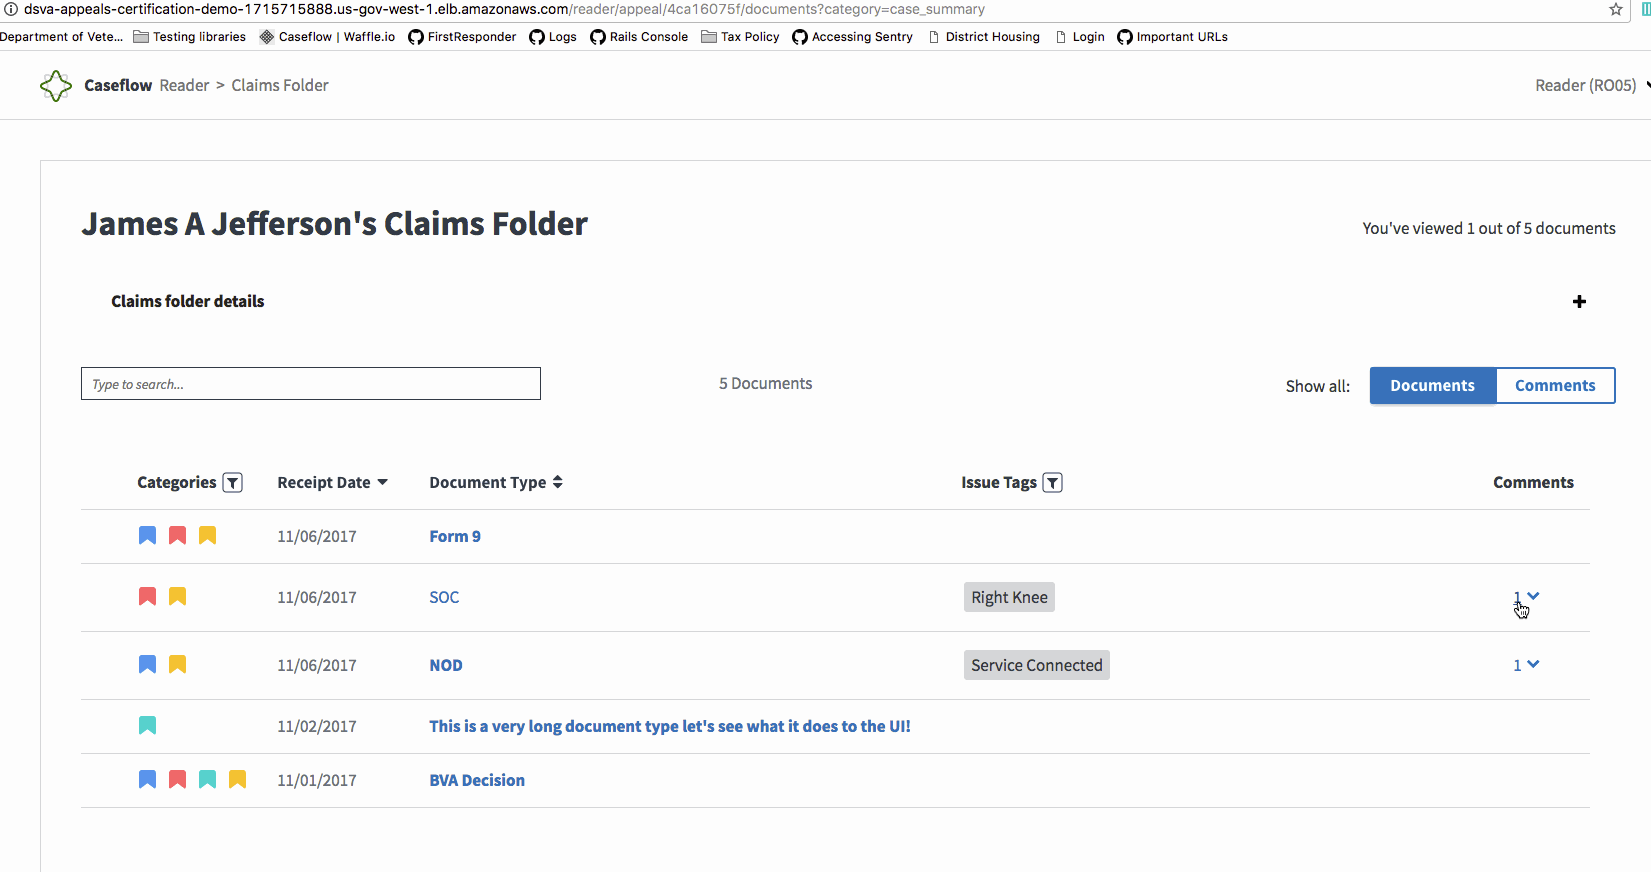Click the Claims folder details heading

pos(188,302)
